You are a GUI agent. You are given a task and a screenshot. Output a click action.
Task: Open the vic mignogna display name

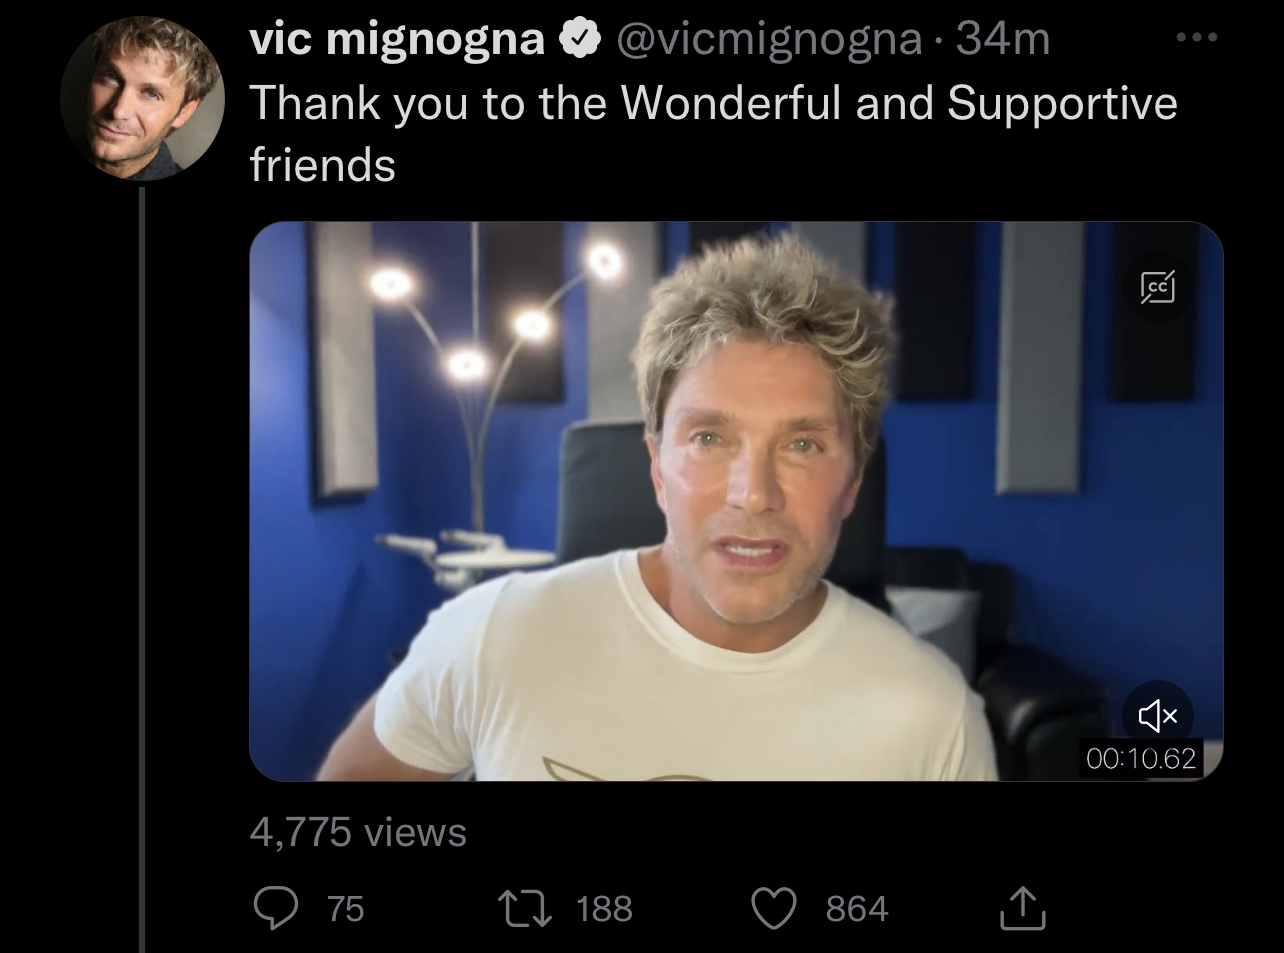point(397,39)
